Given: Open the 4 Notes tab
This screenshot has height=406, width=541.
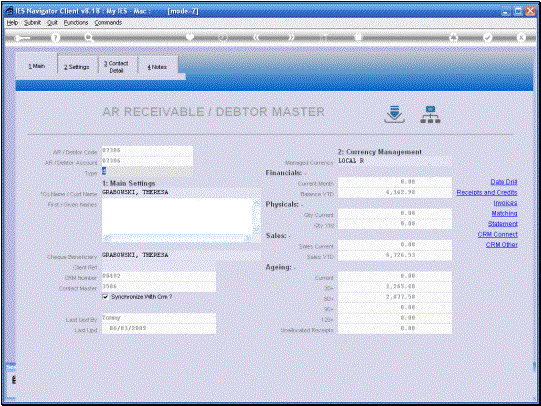Looking at the screenshot, I should pos(157,67).
